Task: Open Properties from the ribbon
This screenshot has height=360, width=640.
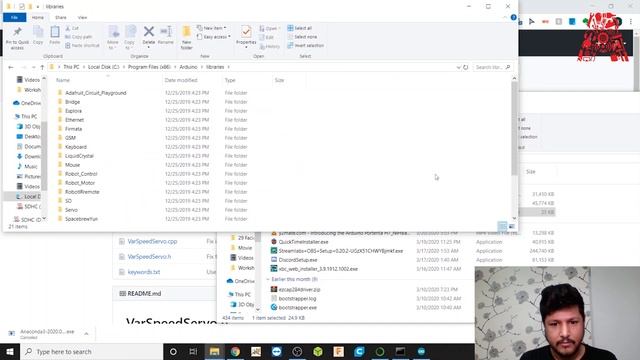Action: (x=246, y=37)
